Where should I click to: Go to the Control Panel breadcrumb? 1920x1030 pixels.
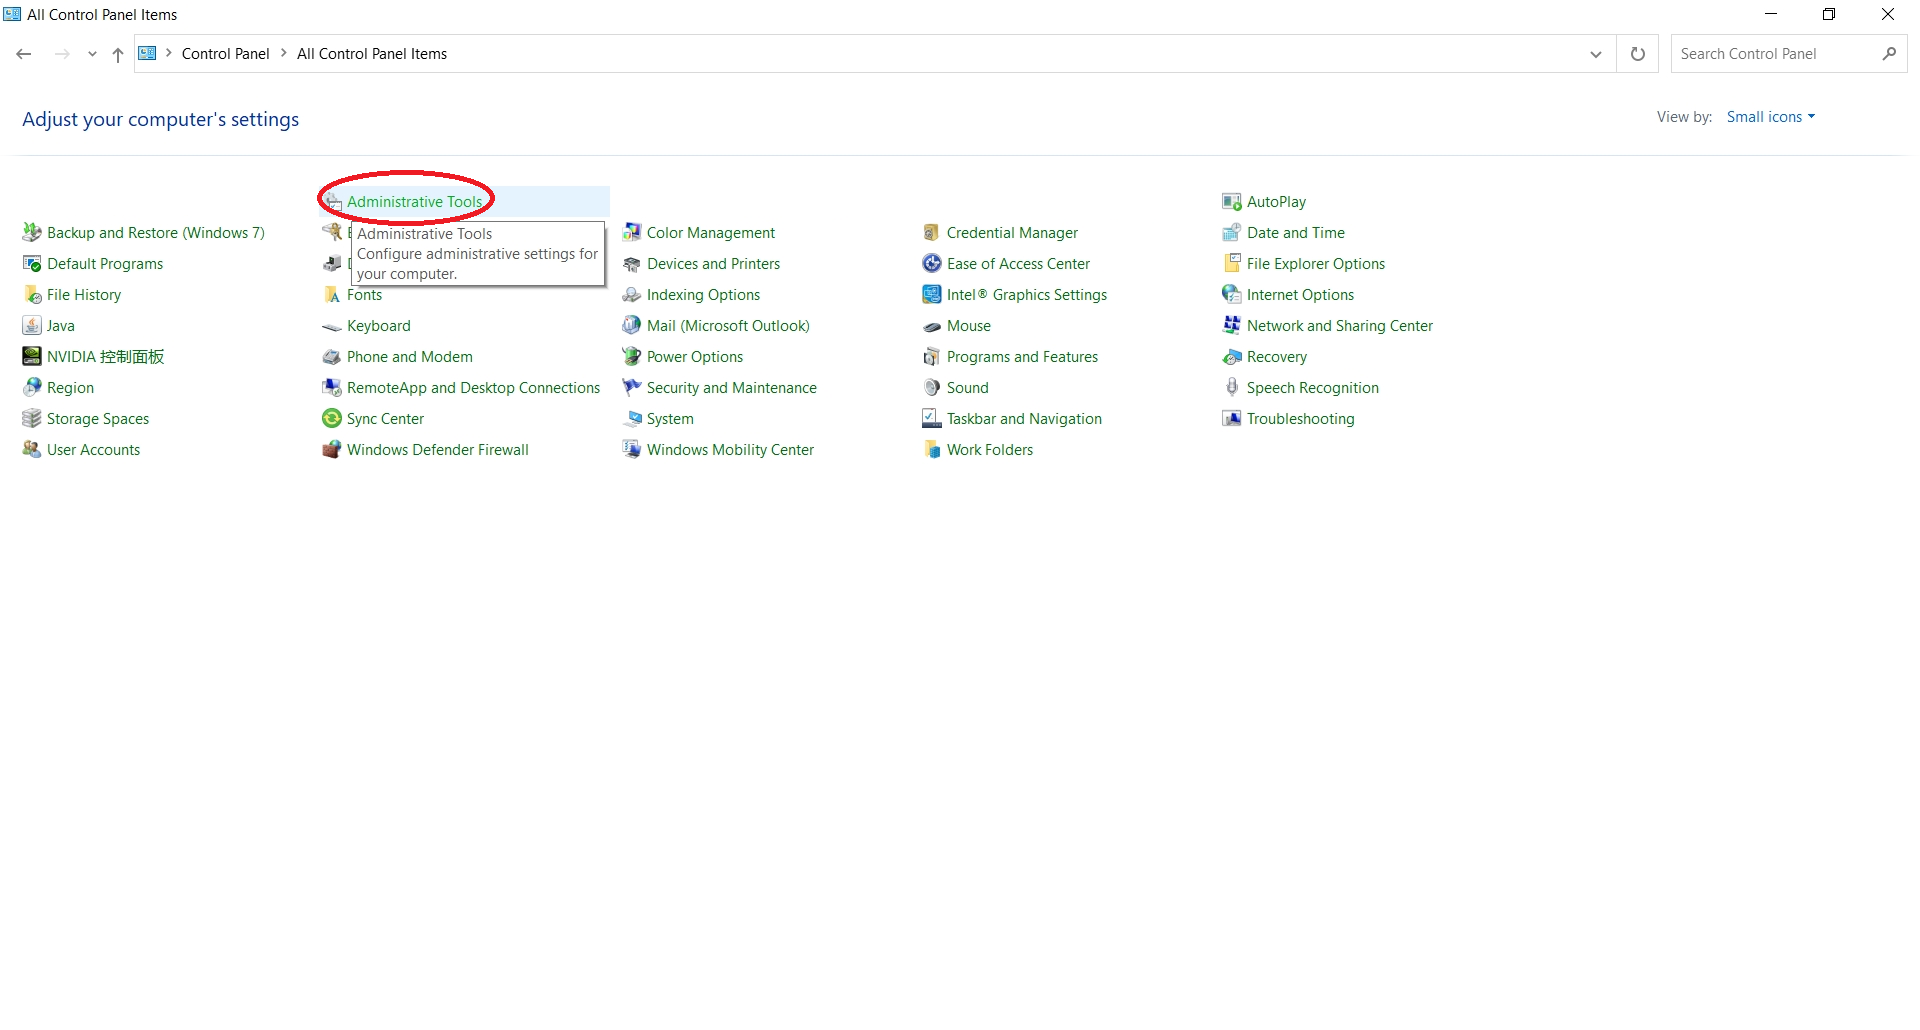(x=226, y=54)
